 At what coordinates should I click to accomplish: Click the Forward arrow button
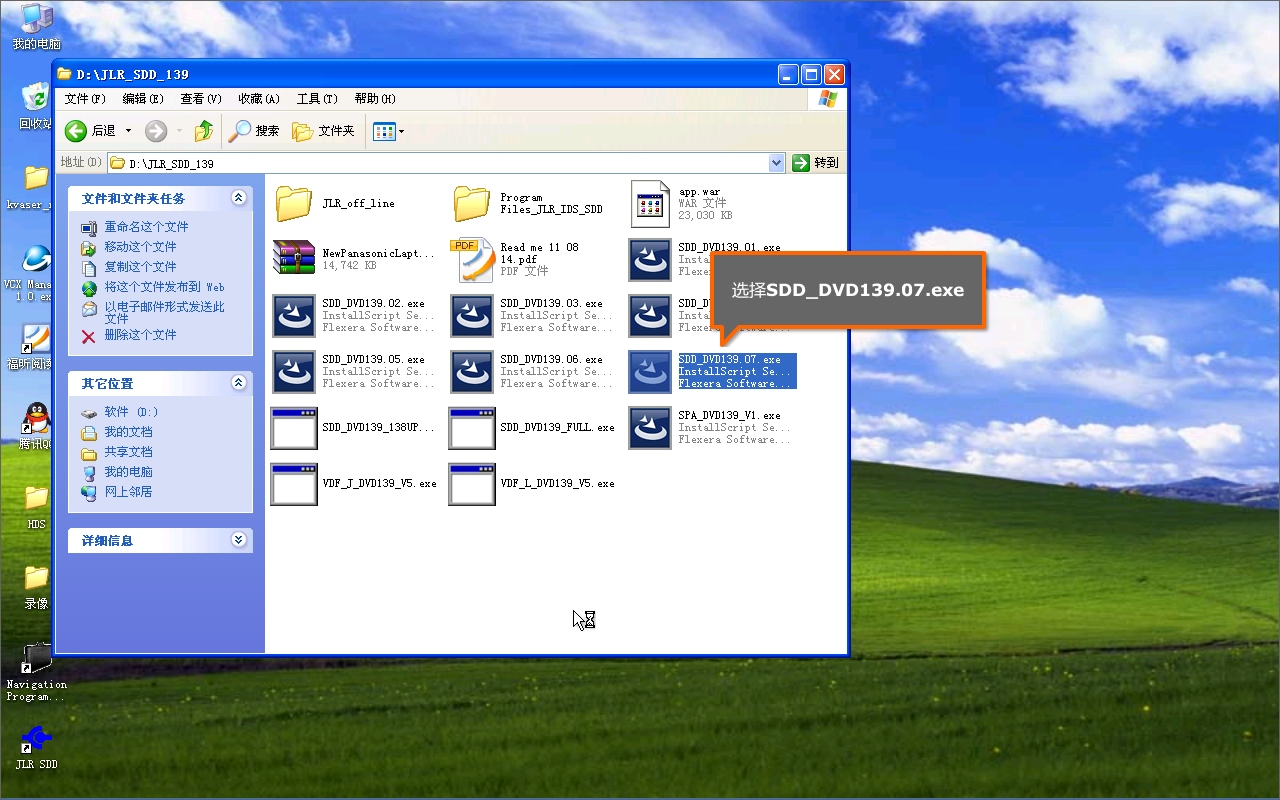pos(156,131)
